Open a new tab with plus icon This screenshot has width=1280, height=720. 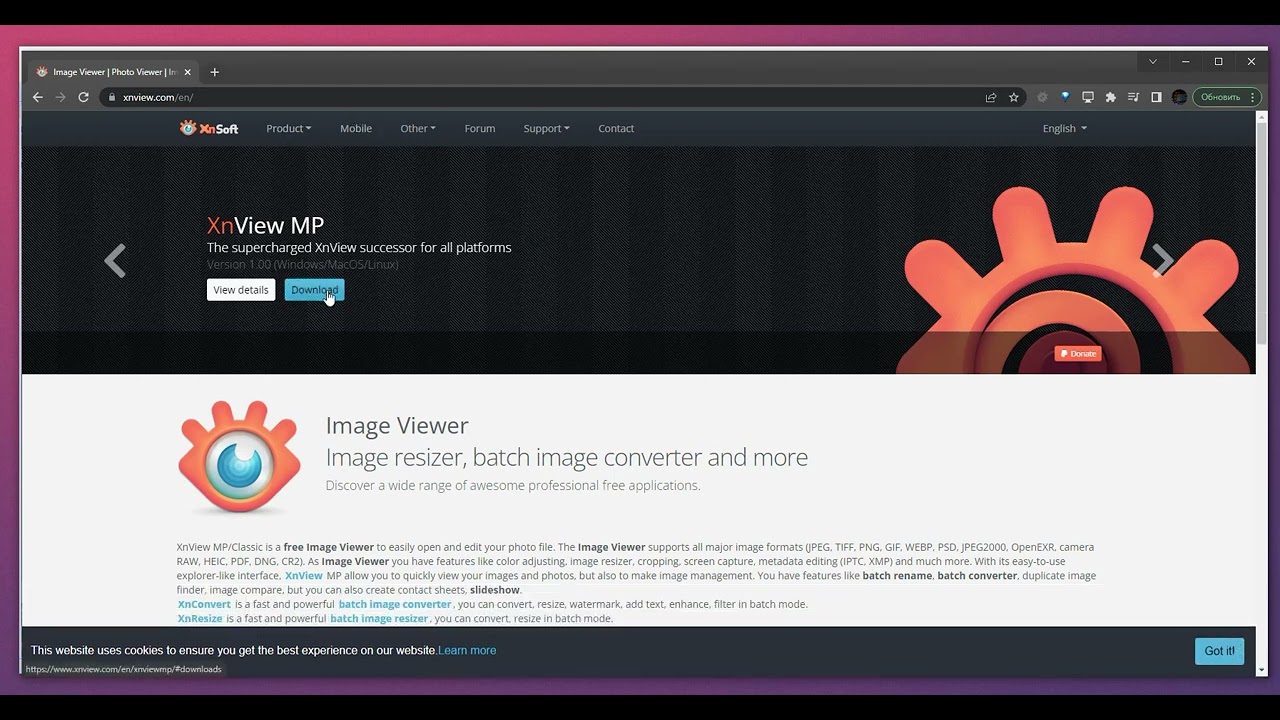tap(214, 72)
